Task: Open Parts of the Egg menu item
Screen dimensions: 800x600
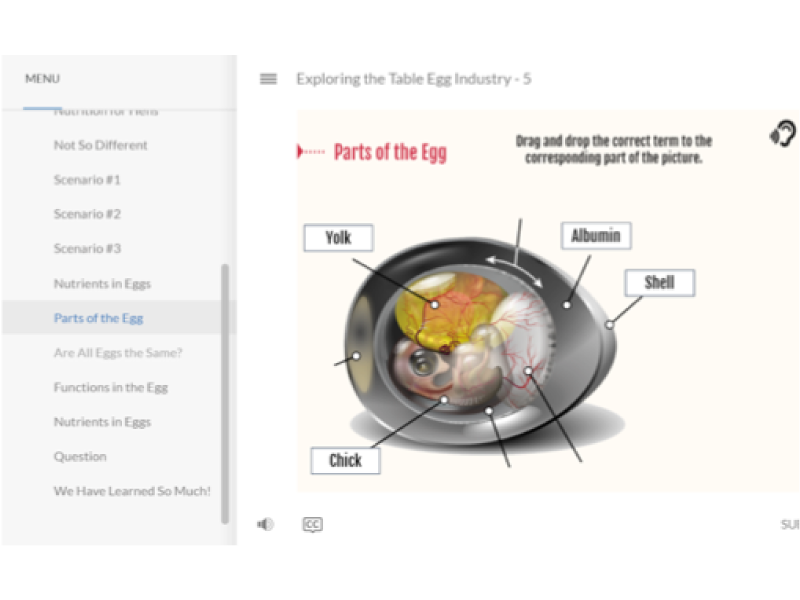Action: 98,318
